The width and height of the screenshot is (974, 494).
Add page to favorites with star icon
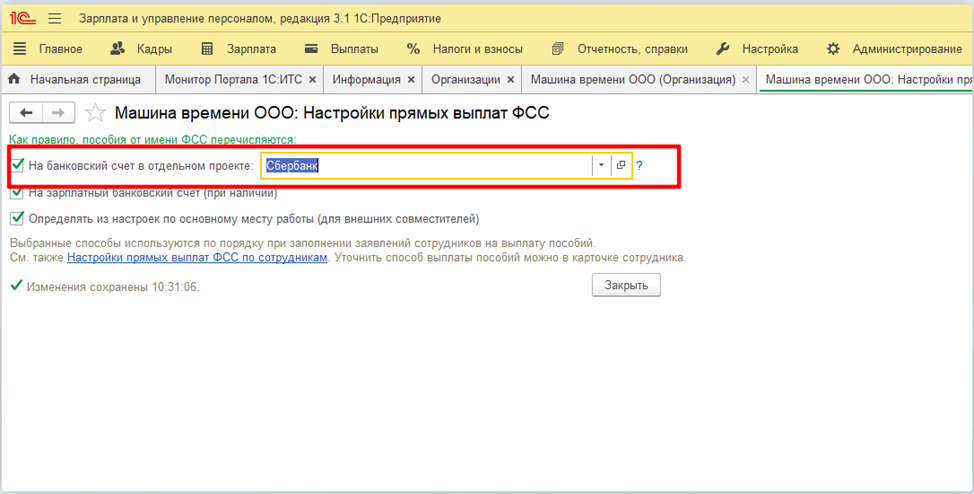(x=95, y=112)
